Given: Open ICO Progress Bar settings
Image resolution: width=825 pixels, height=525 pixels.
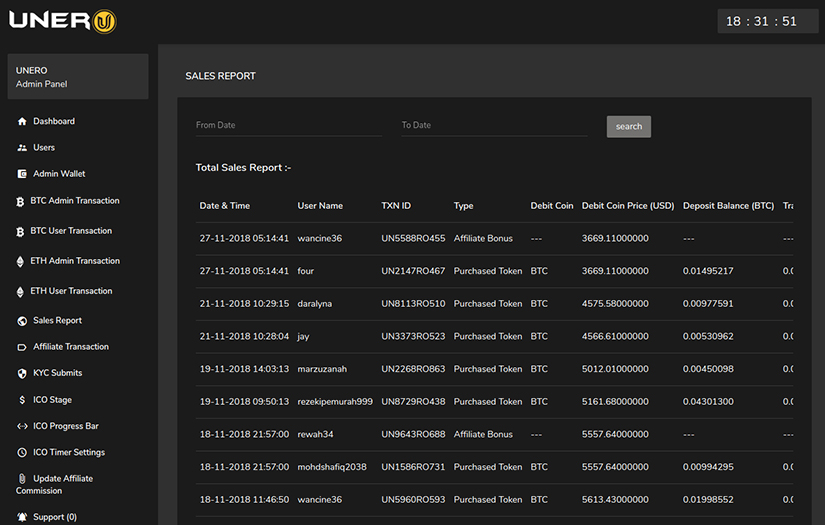Looking at the screenshot, I should 66,426.
